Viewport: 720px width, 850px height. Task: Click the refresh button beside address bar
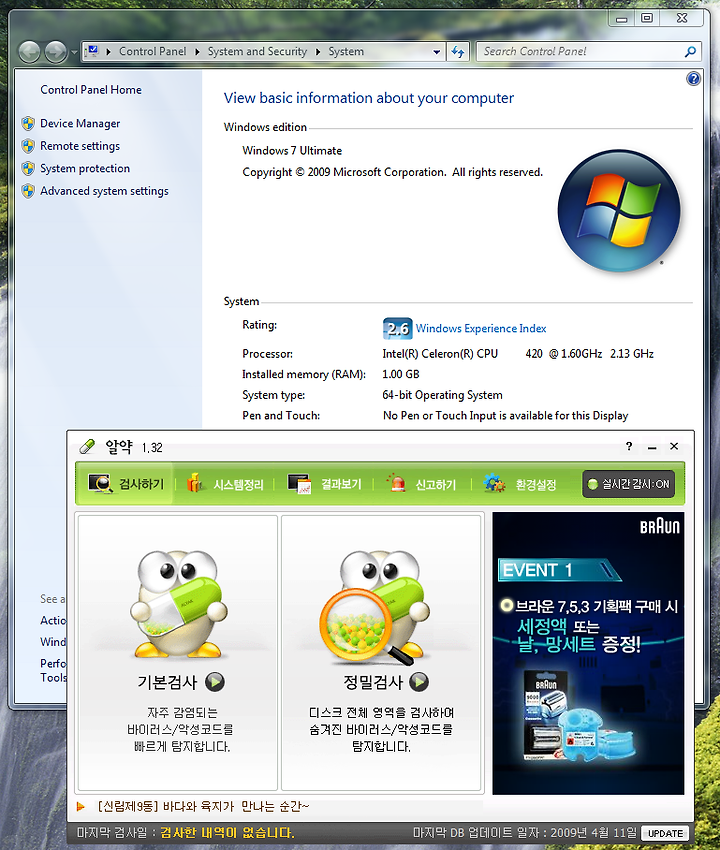[458, 51]
